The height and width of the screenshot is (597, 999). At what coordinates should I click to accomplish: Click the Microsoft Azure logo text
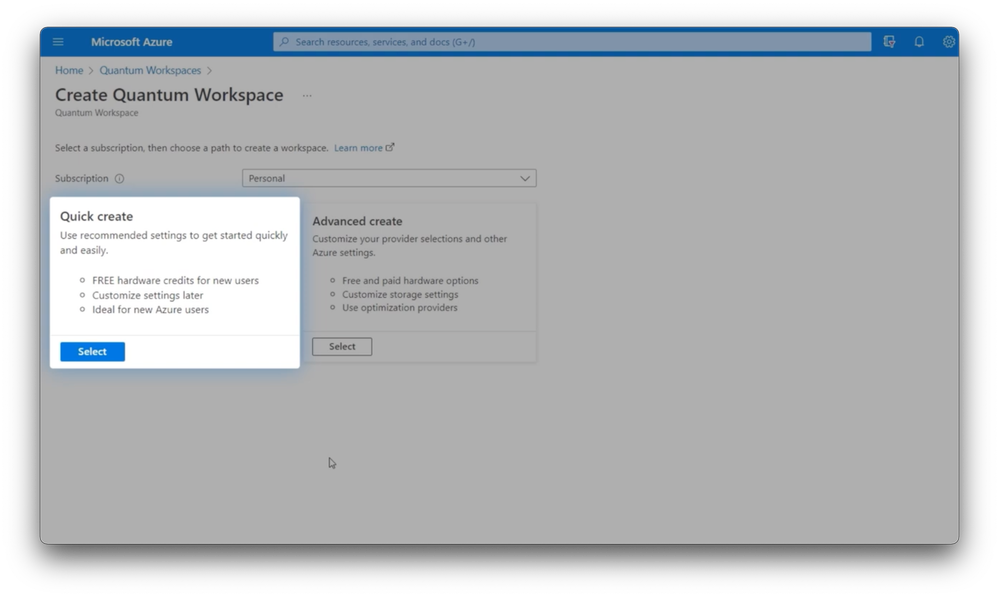tap(132, 42)
